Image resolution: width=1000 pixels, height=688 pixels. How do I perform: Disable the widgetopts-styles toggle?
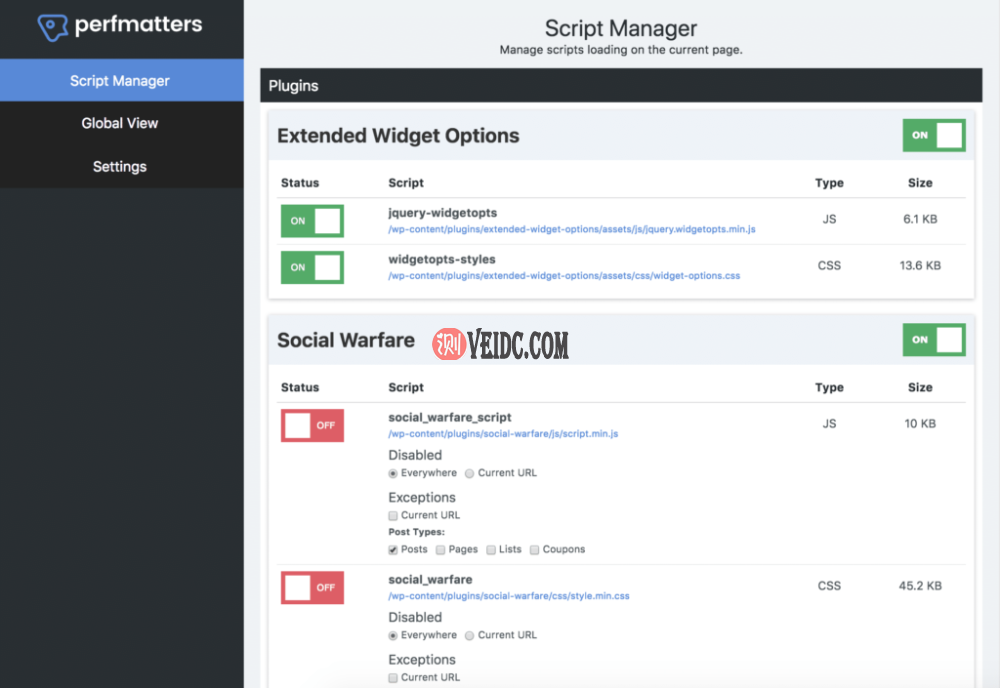(x=312, y=267)
